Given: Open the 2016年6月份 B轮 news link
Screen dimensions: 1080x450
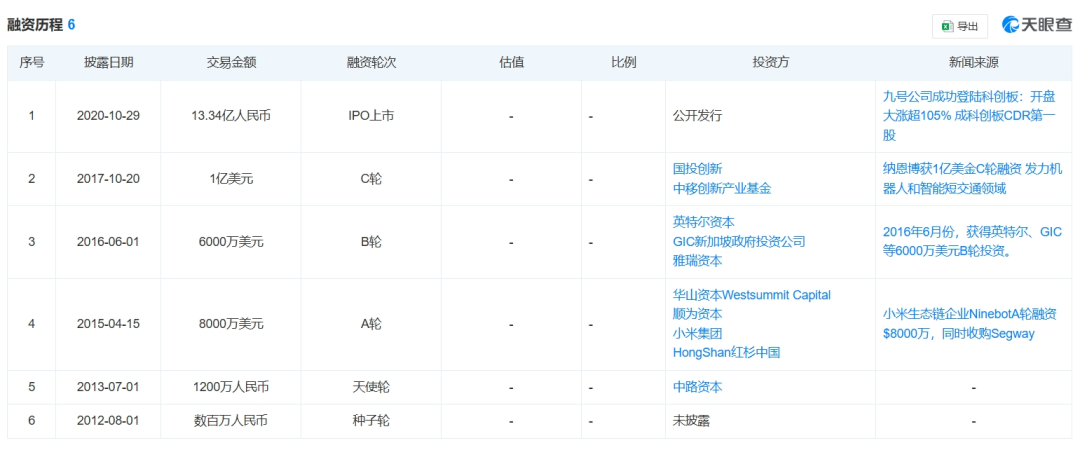Looking at the screenshot, I should pyautogui.click(x=967, y=241).
